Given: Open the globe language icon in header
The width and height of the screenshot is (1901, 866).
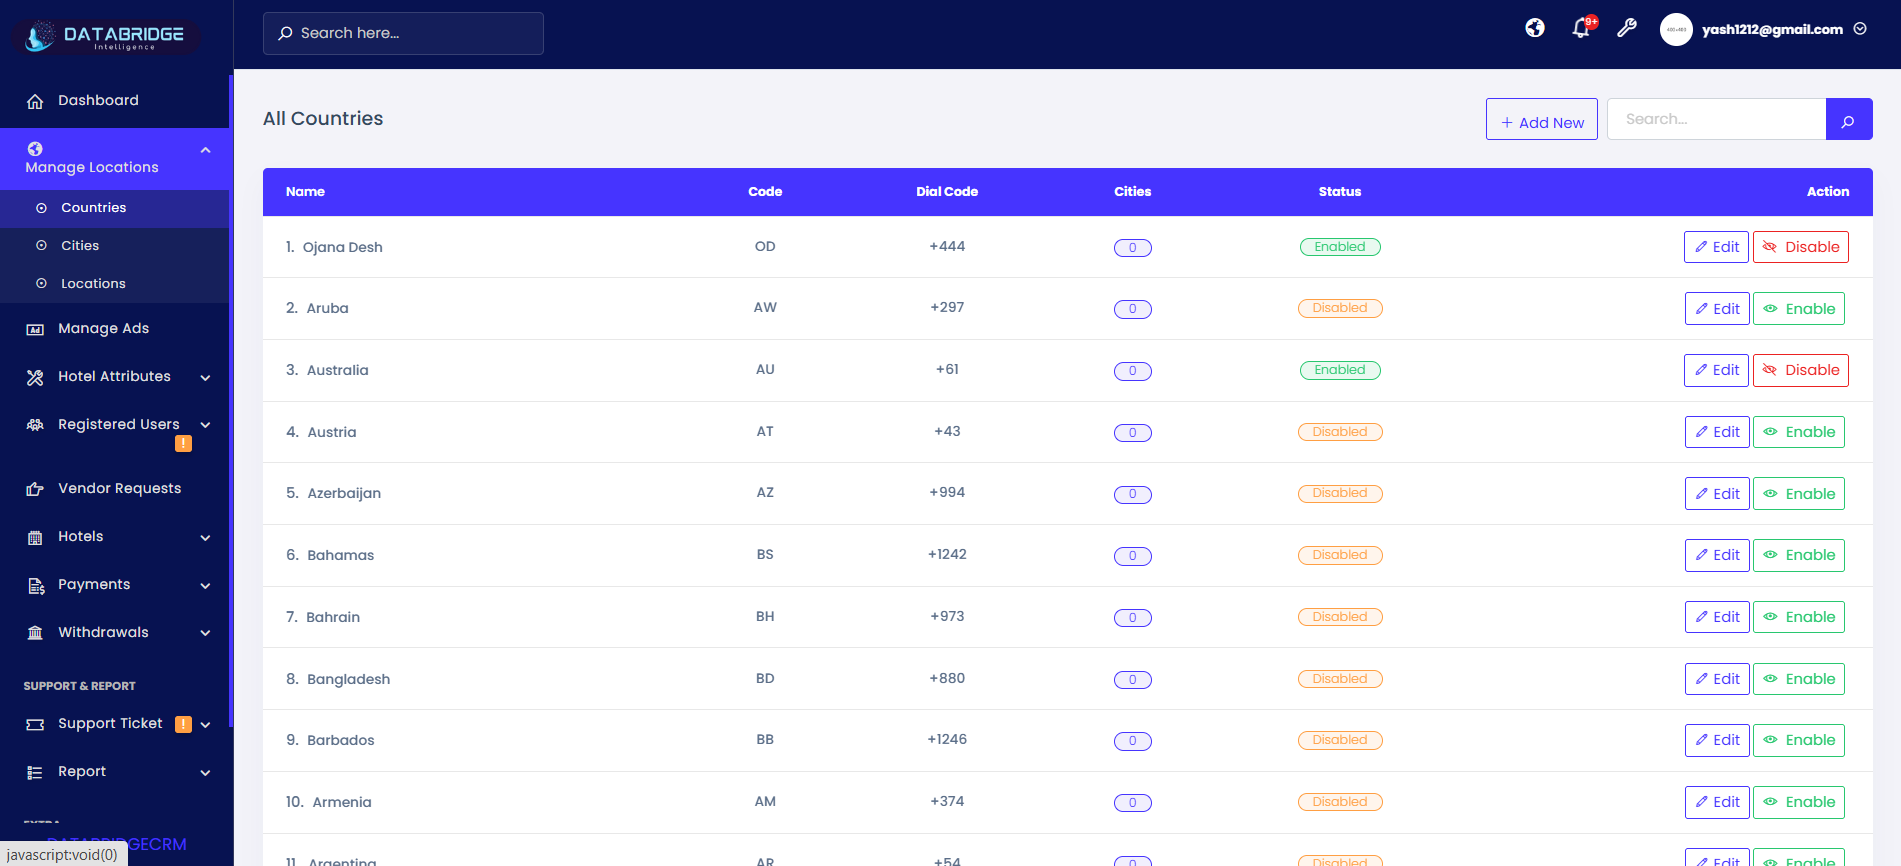Looking at the screenshot, I should pyautogui.click(x=1535, y=28).
